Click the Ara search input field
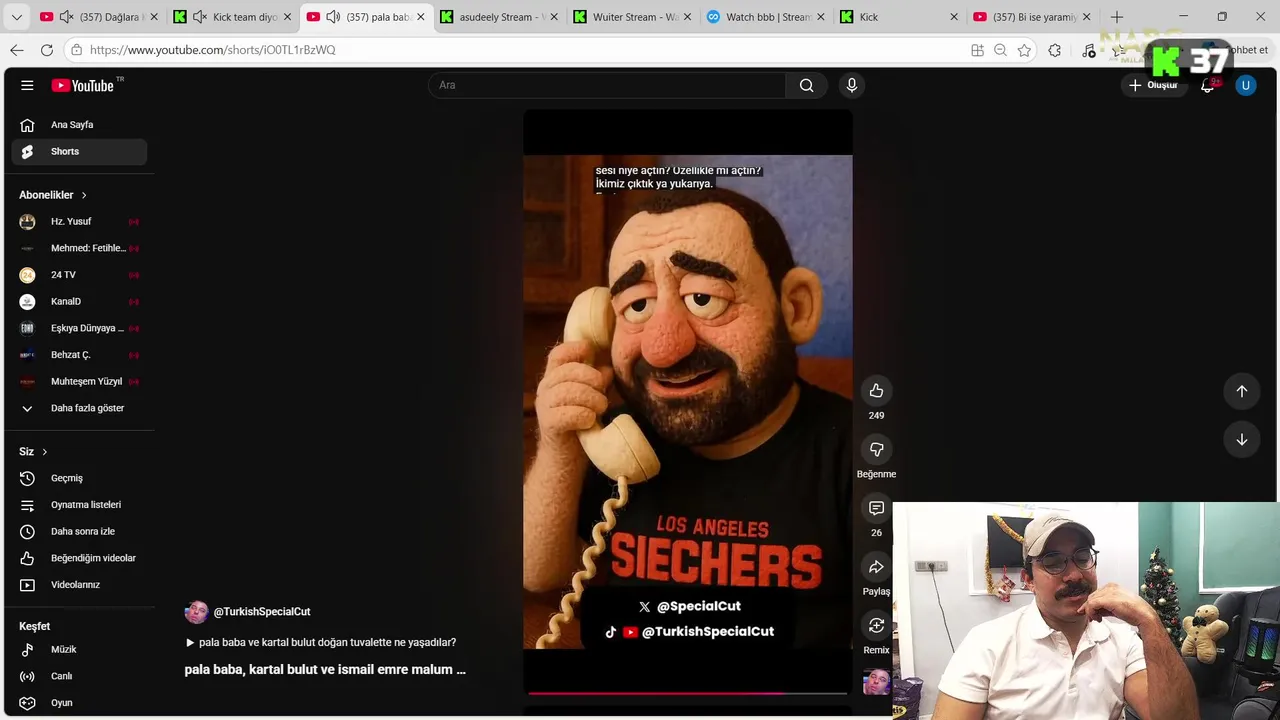The width and height of the screenshot is (1280, 720). [x=607, y=85]
